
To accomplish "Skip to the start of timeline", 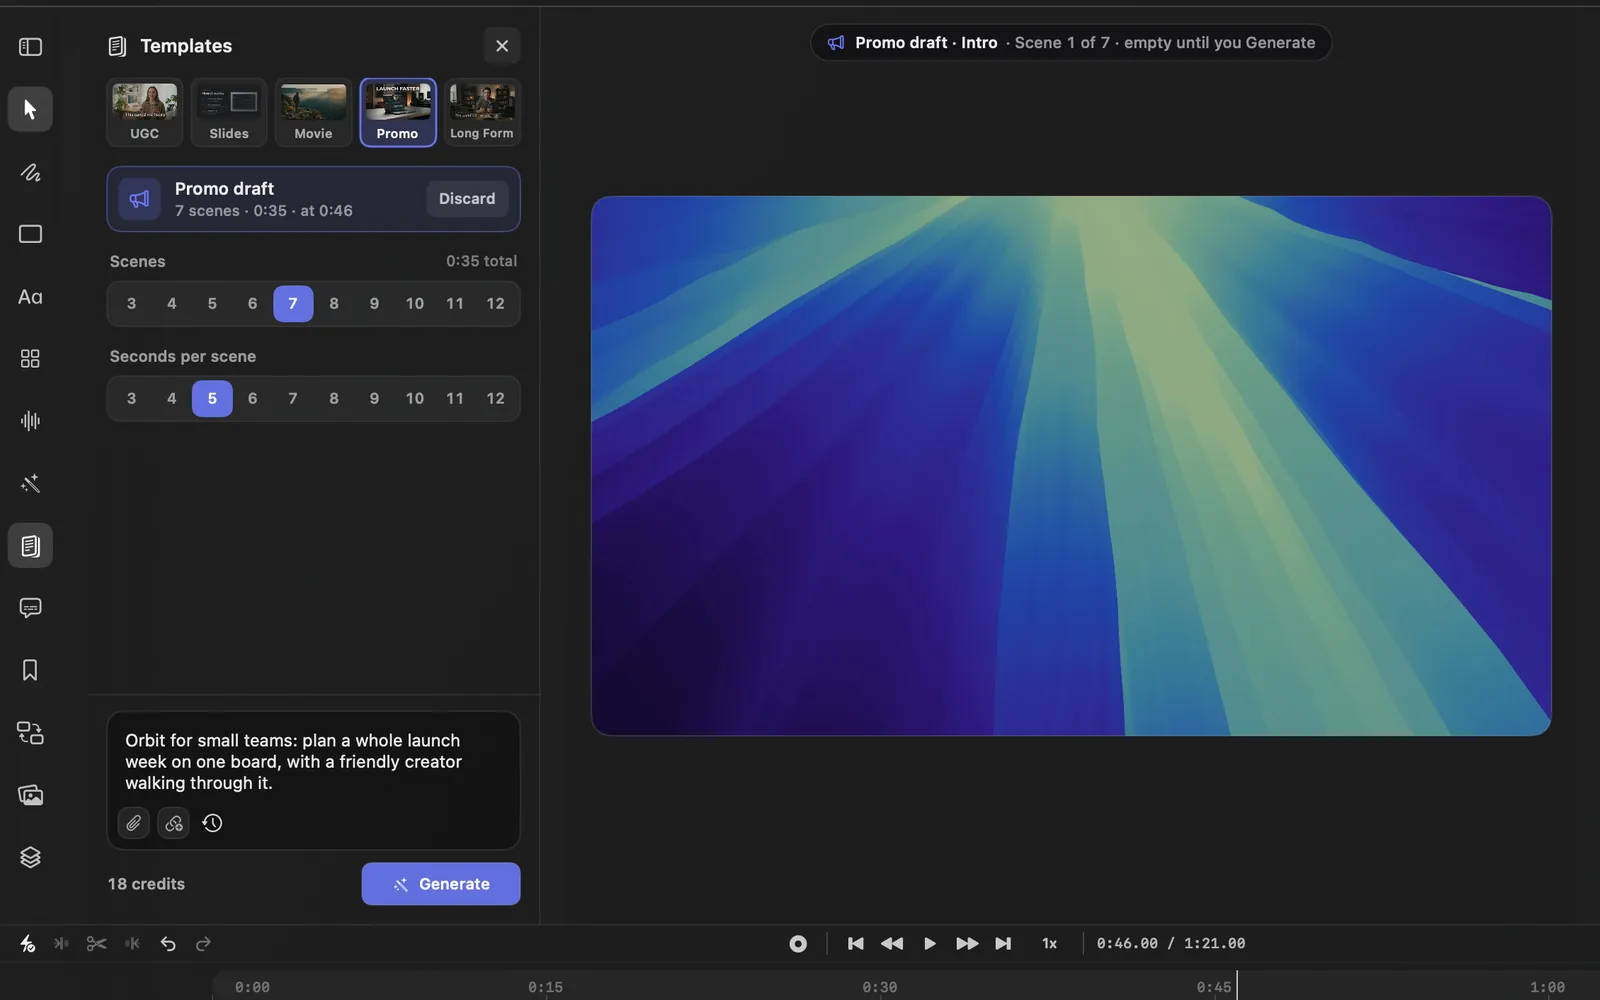I will point(855,943).
